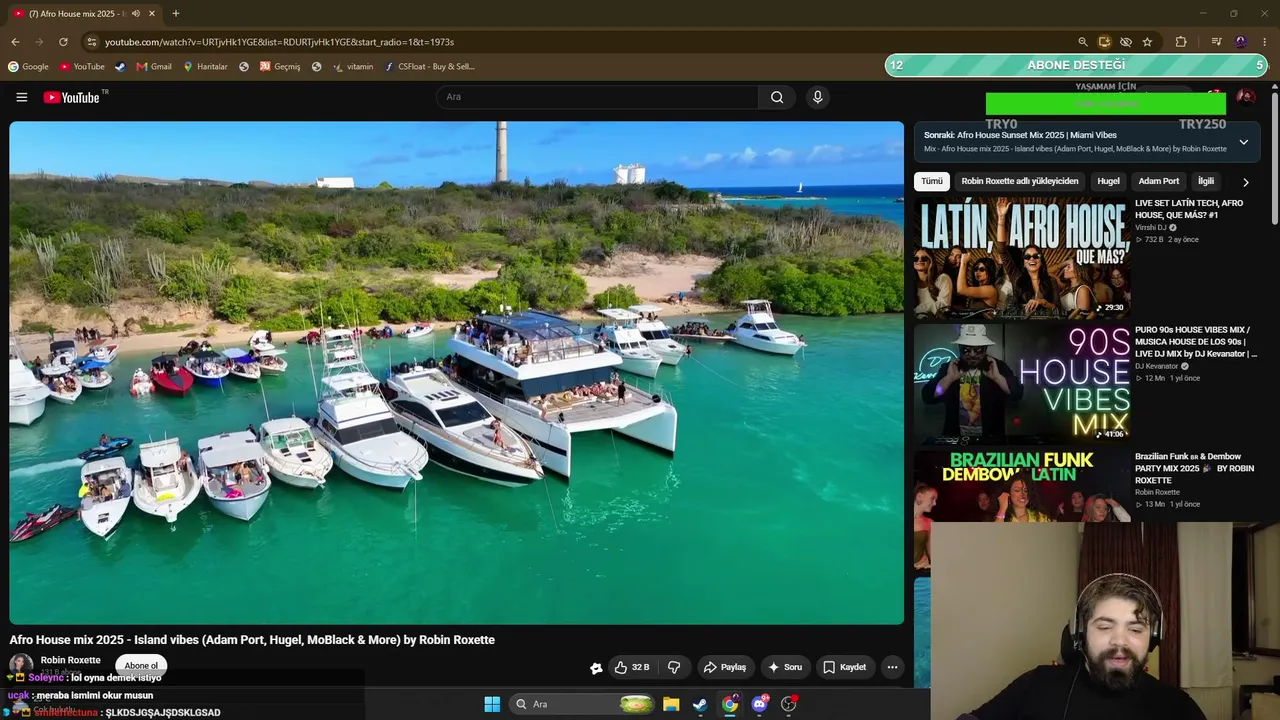Open a new browser tab
1280x720 pixels.
tap(176, 14)
